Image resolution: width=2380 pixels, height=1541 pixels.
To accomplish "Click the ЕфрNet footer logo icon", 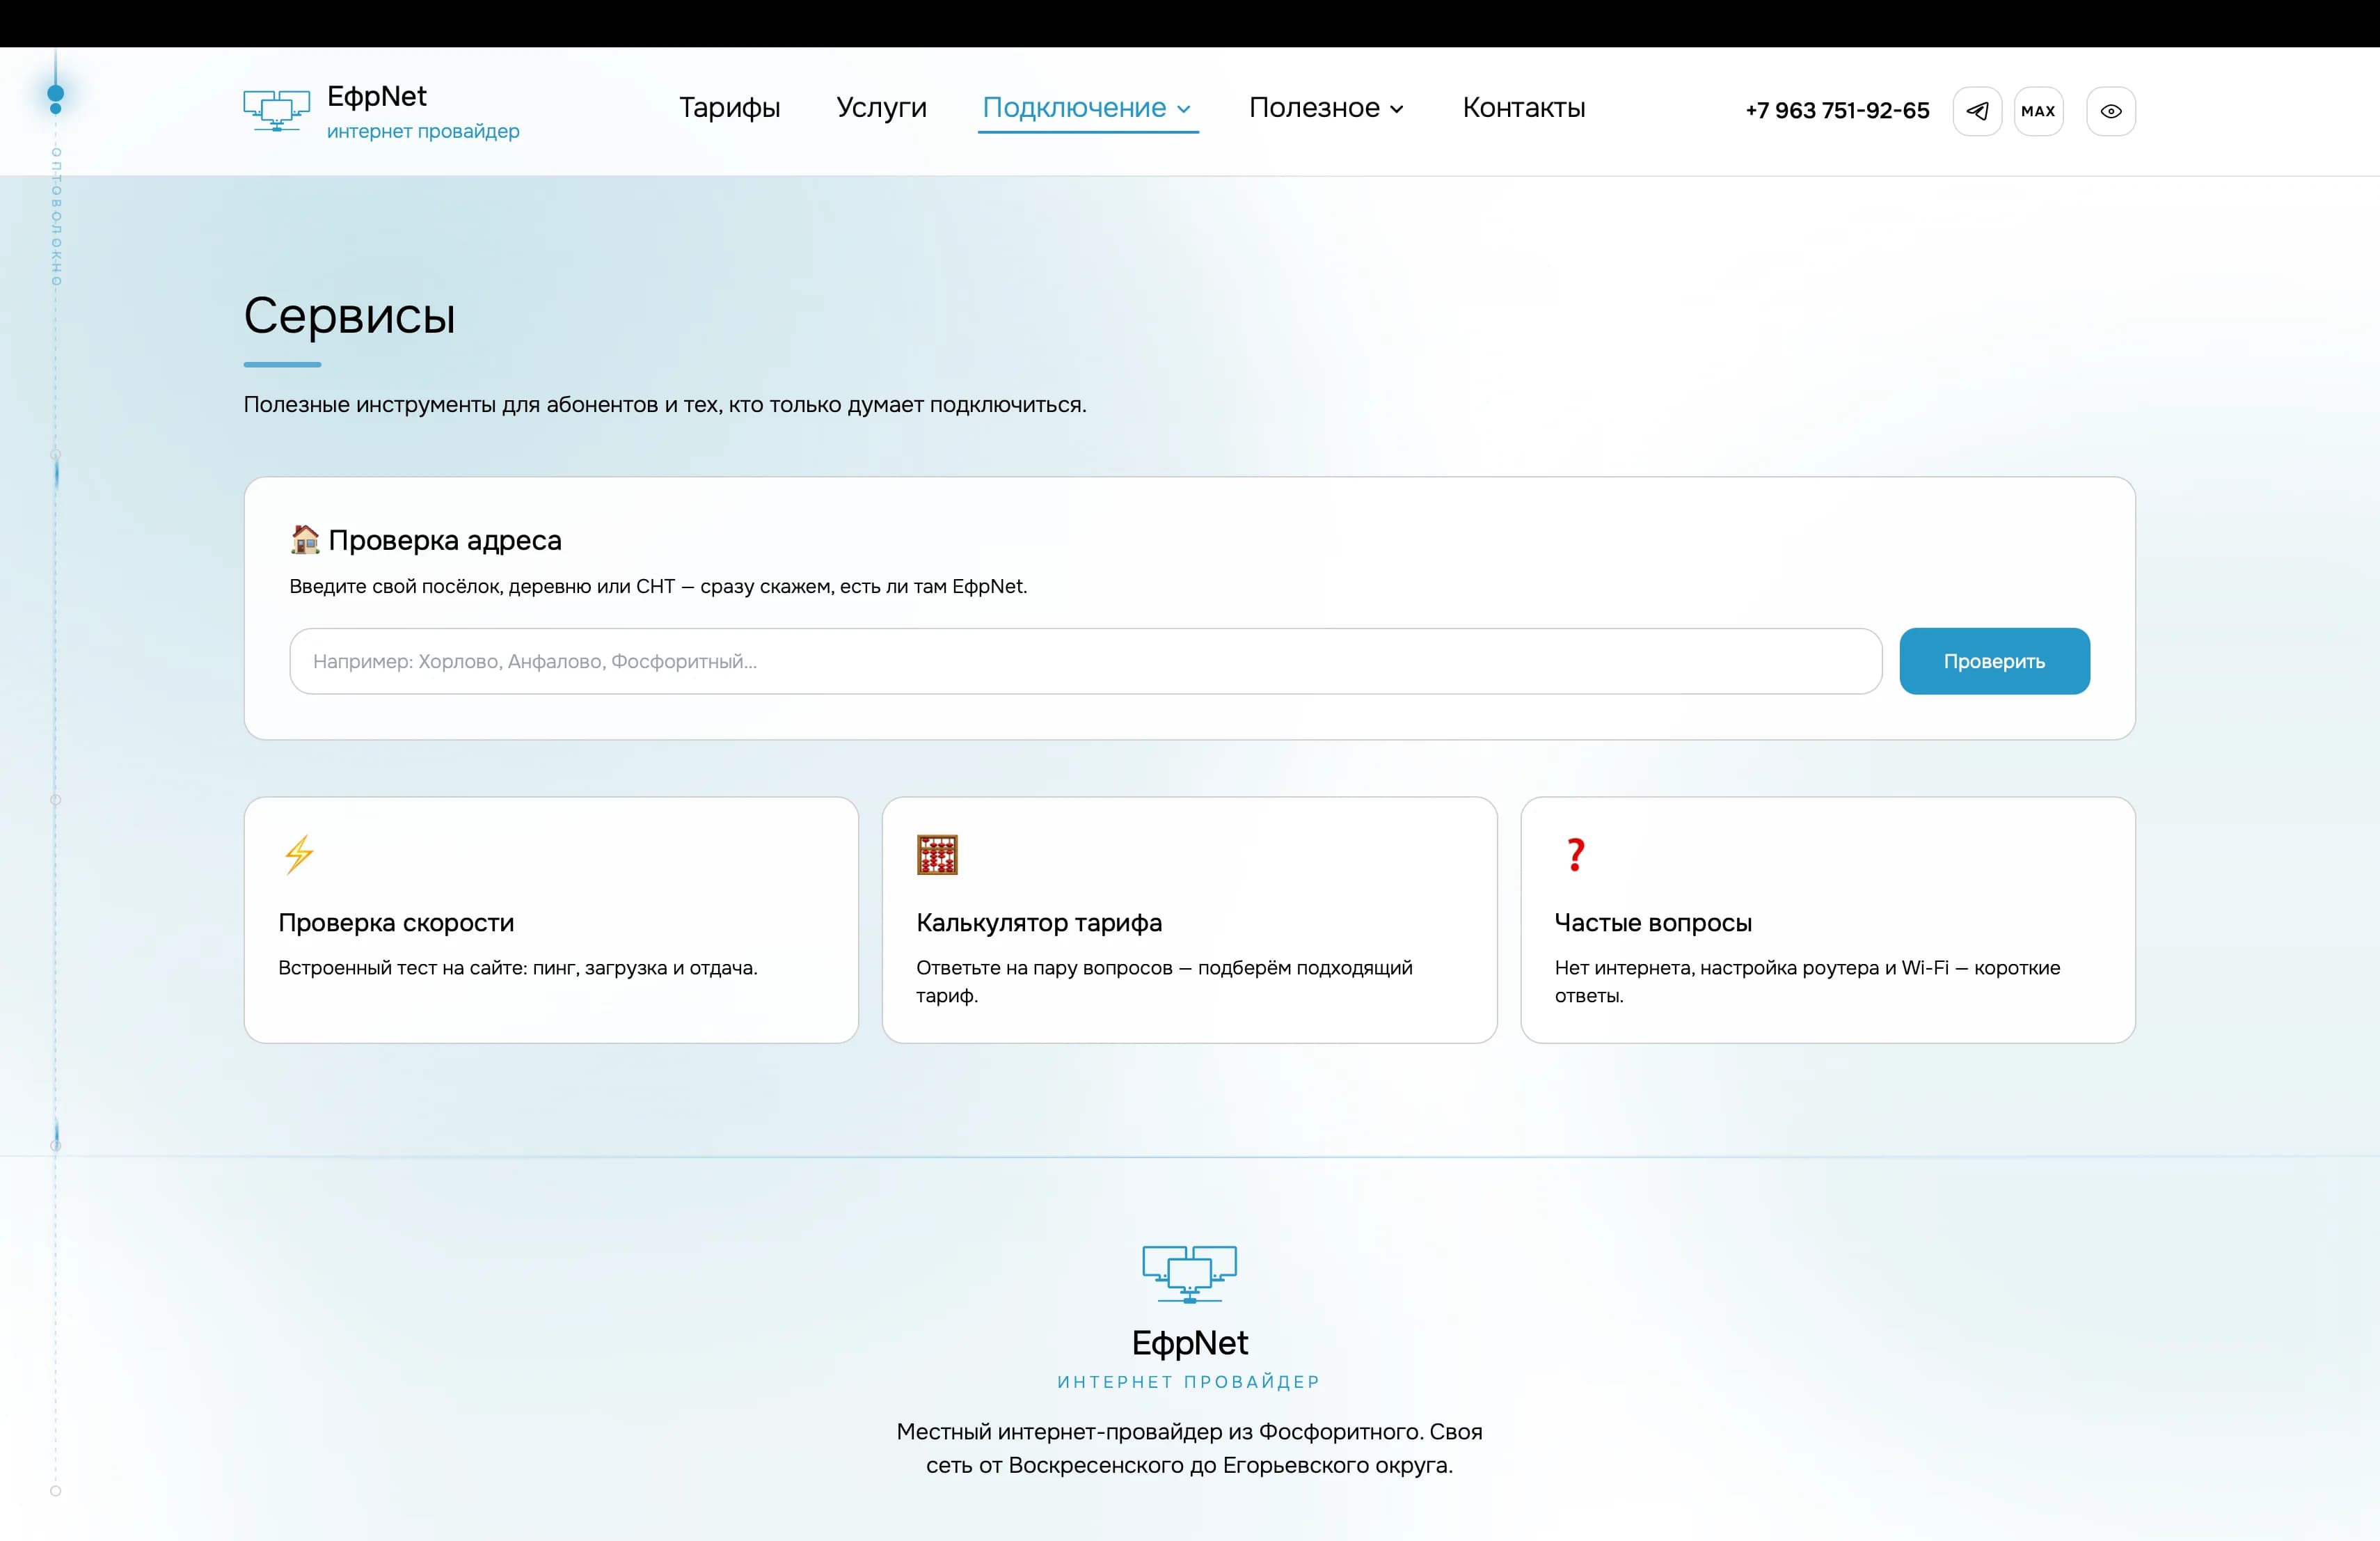I will (x=1190, y=1274).
